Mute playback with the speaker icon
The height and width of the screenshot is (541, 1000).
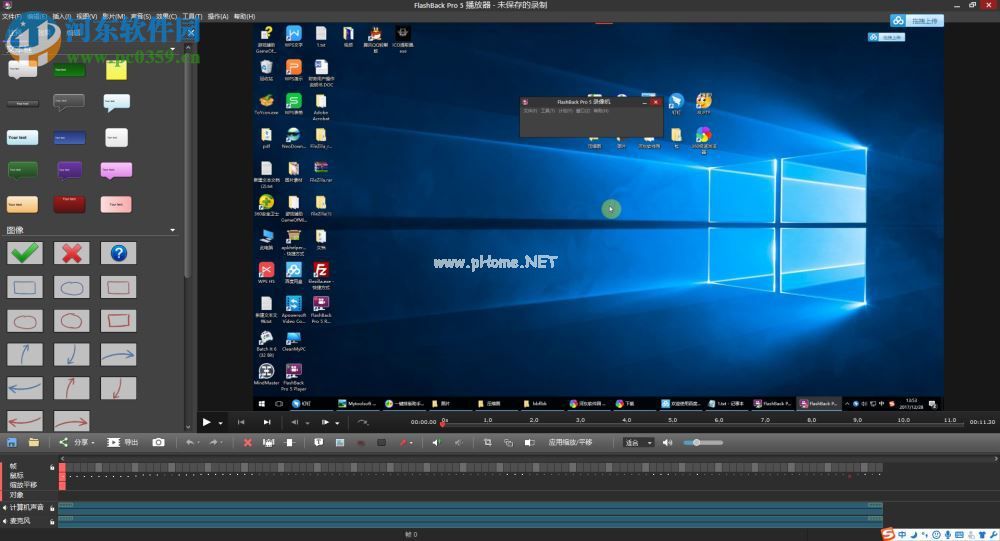click(x=667, y=442)
